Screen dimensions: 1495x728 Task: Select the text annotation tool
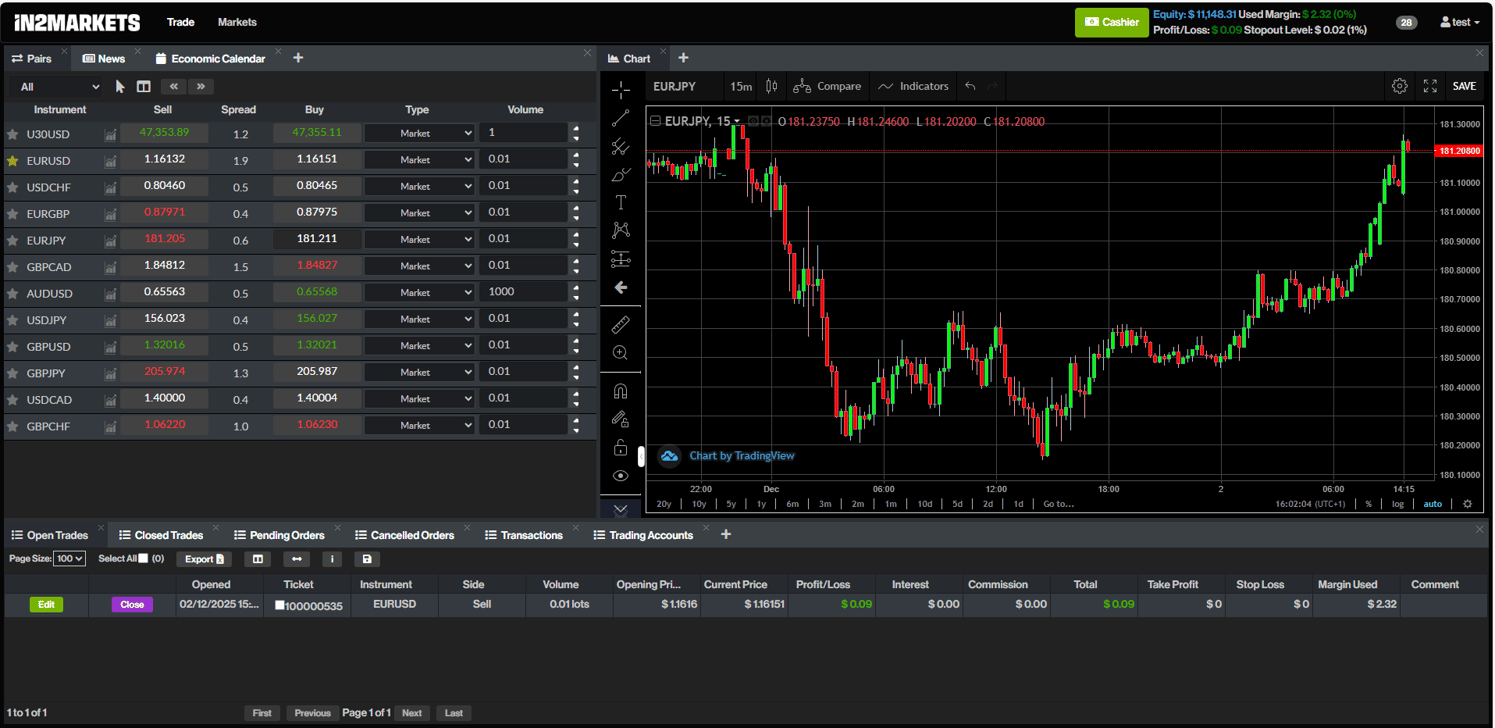click(x=621, y=203)
